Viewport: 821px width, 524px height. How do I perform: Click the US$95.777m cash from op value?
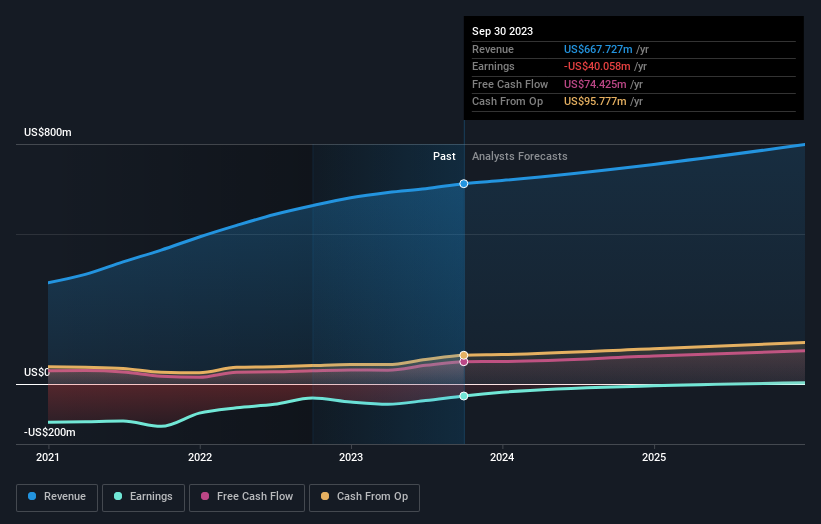pos(595,102)
